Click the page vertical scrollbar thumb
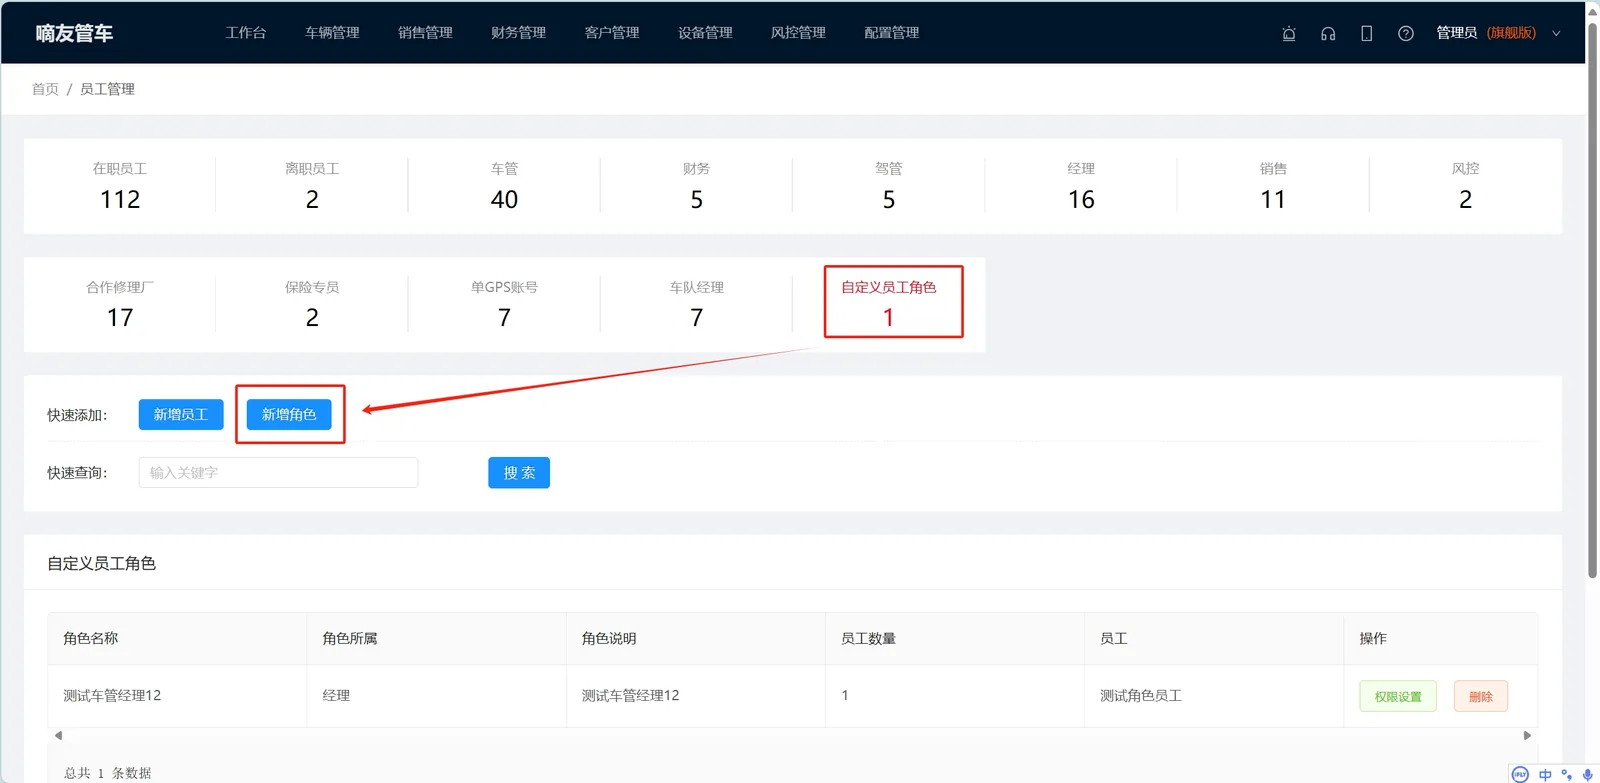Viewport: 1600px width, 783px height. 1592,298
